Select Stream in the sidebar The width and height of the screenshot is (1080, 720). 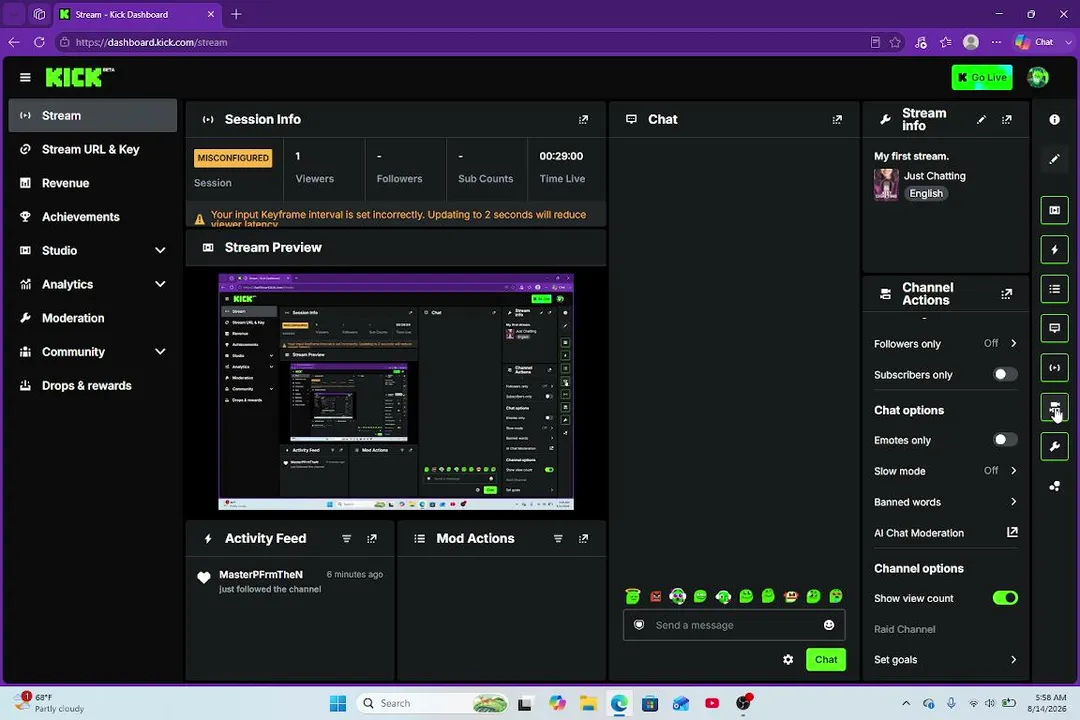(92, 116)
